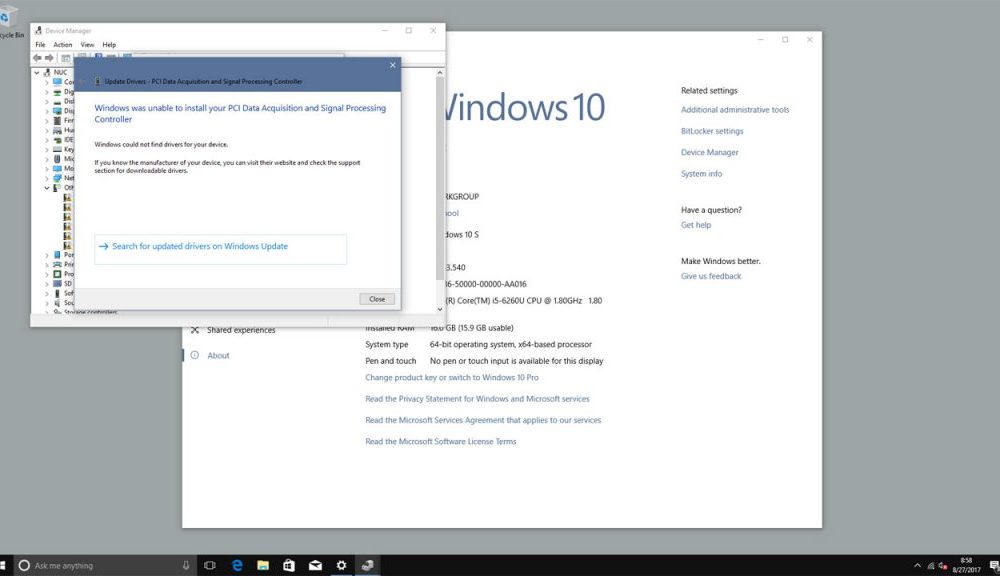The image size is (1000, 576).
Task: Show hidden system tray icons
Action: [917, 565]
